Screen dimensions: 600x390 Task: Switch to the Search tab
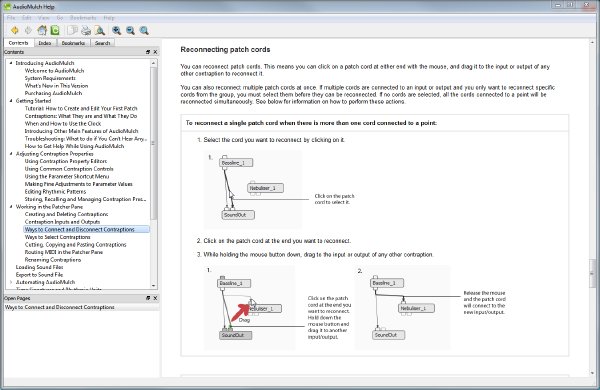coord(103,43)
